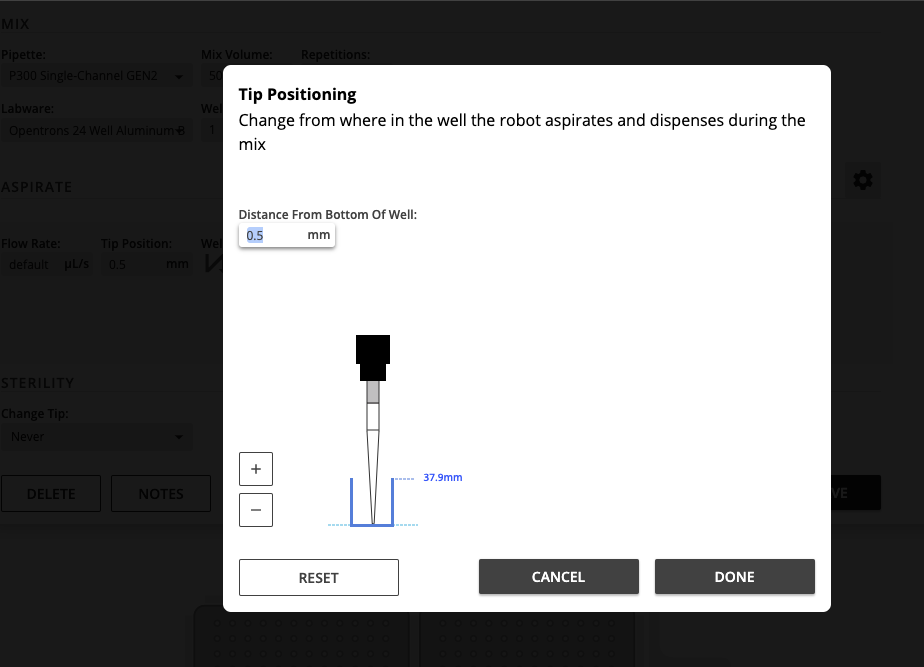Confirm tip positioning with DONE
Viewport: 924px width, 667px height.
tap(734, 577)
